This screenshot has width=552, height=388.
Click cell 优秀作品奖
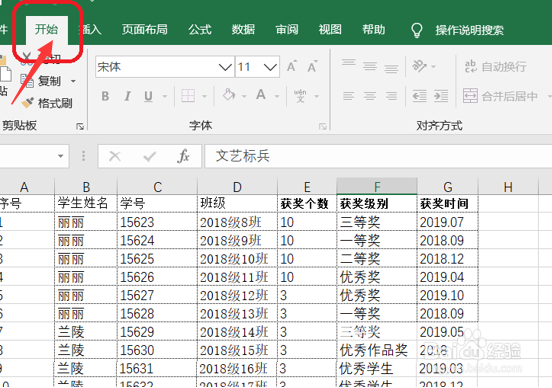pyautogui.click(x=377, y=350)
